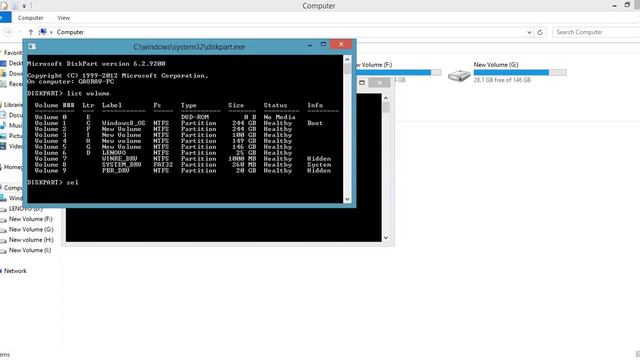Click the Pictures library icon in sidebar
640x360 pixels.
click(x=3, y=136)
